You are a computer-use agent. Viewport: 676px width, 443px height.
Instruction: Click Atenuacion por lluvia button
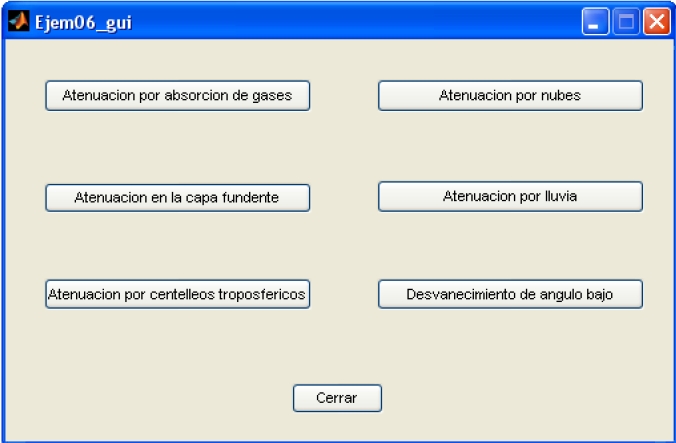510,196
